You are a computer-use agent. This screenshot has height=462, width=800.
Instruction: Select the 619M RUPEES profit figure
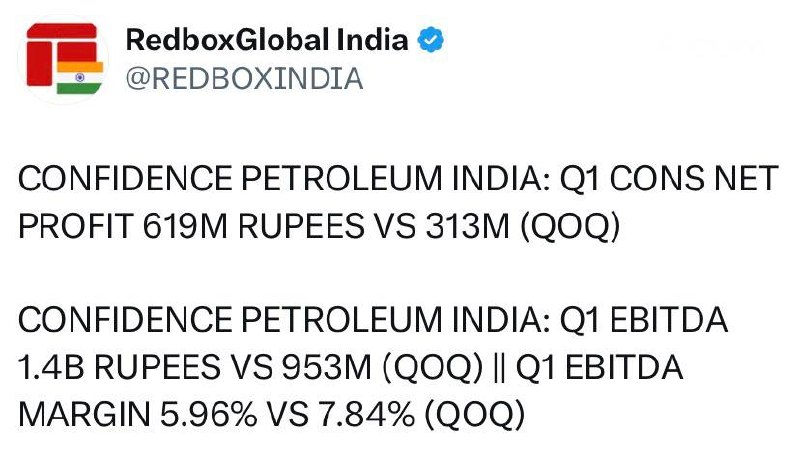(x=253, y=226)
